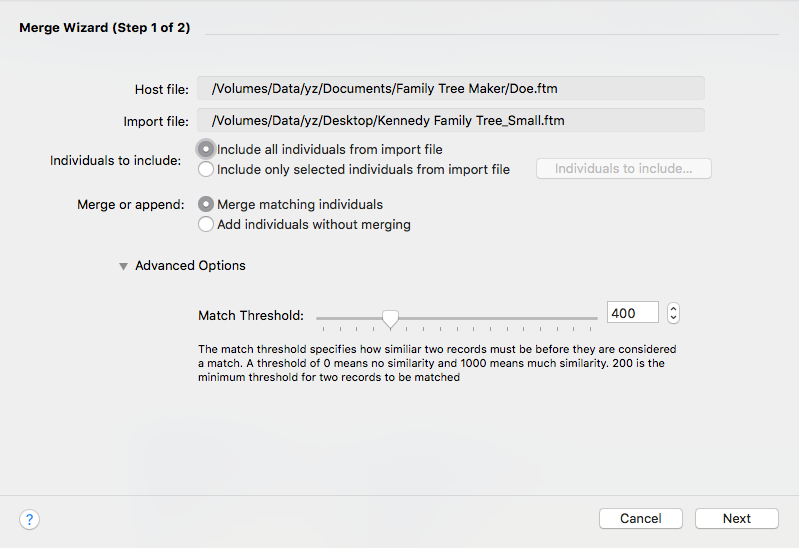Click the Match Threshold slider thumb
The width and height of the screenshot is (799, 548).
pos(390,319)
